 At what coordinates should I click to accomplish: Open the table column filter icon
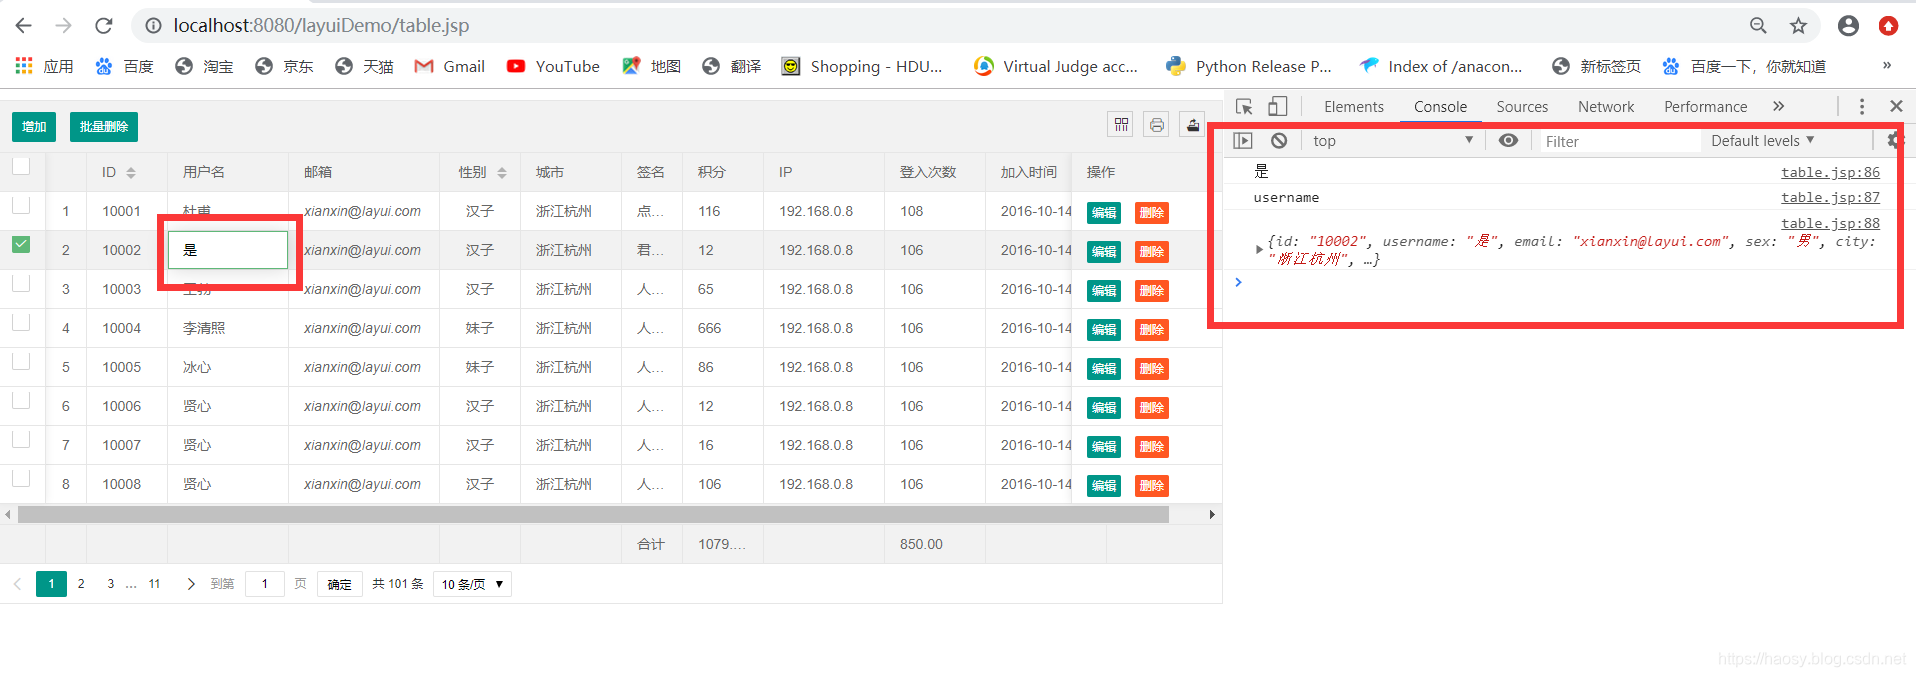pos(1121,125)
